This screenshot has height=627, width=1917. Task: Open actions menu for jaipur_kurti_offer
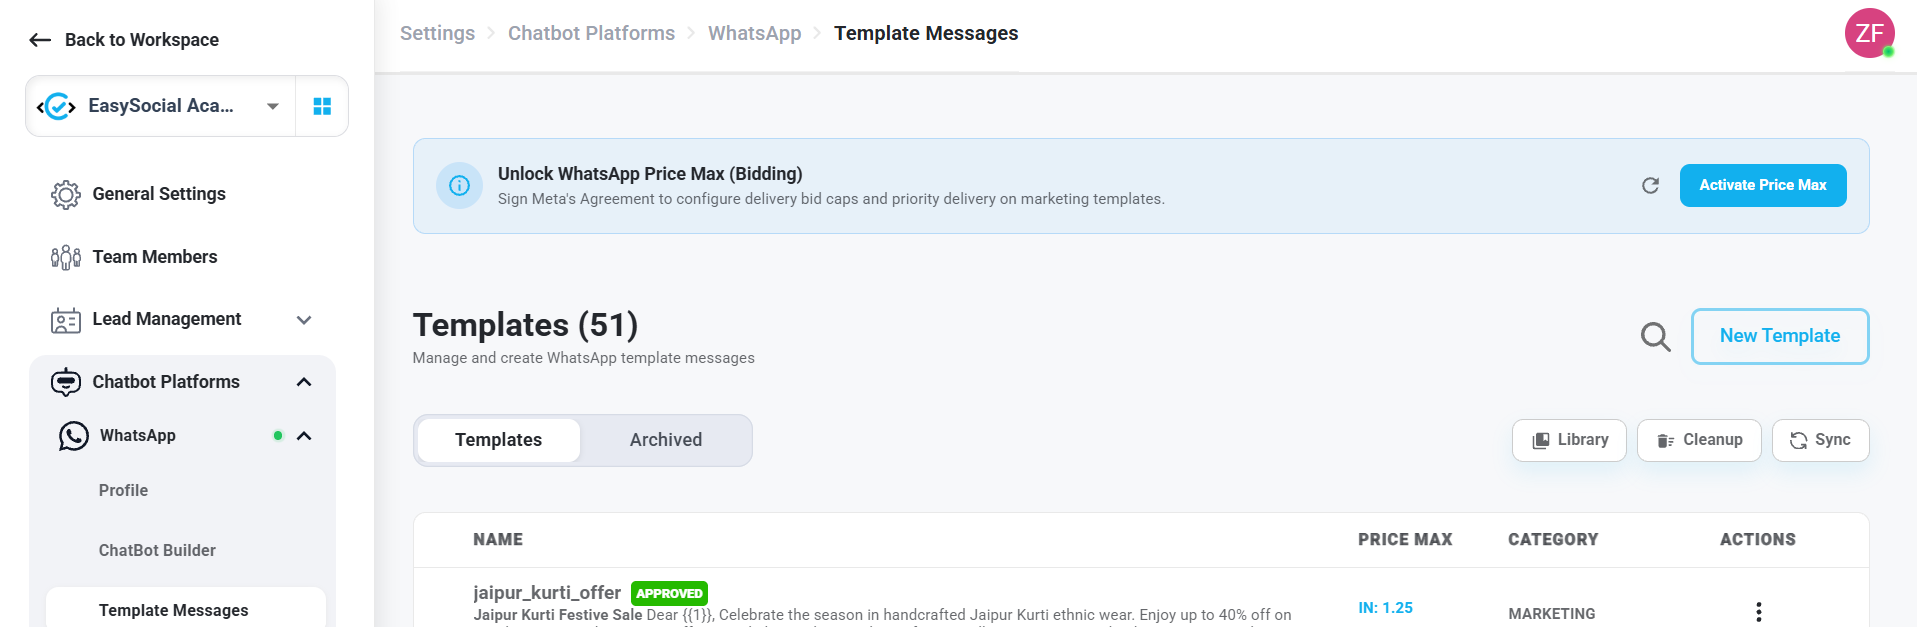[1759, 612]
